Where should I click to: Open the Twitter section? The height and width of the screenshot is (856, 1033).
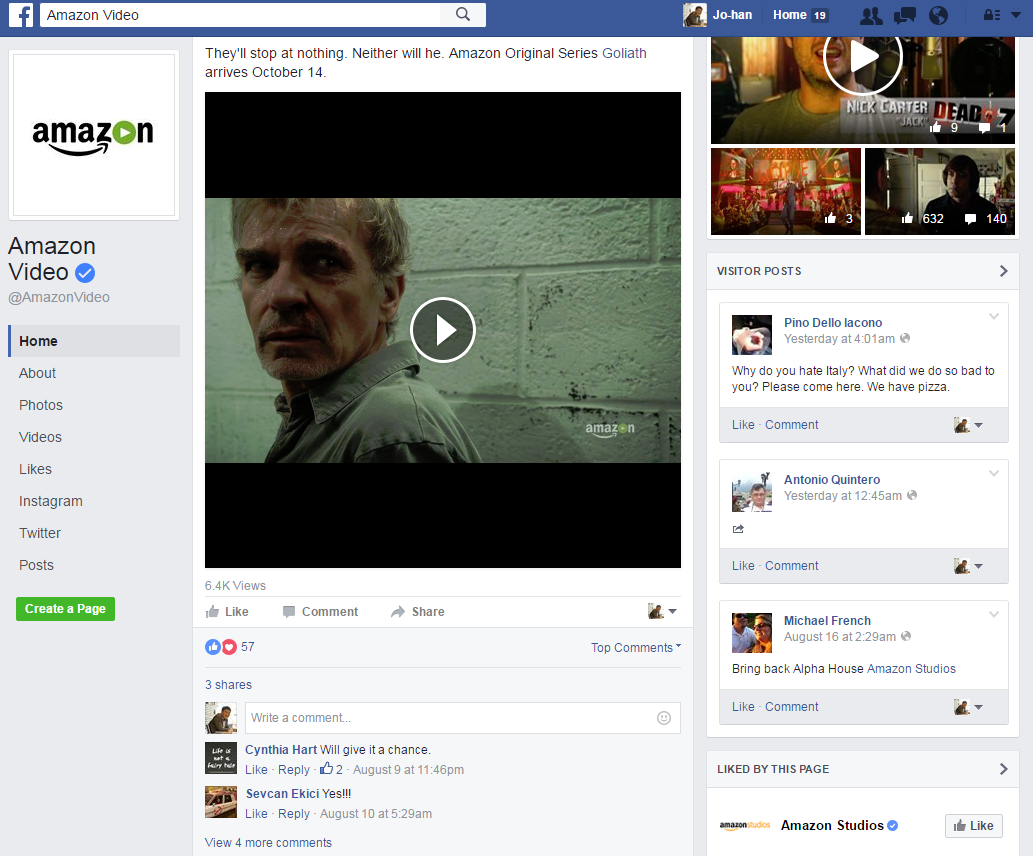[40, 533]
